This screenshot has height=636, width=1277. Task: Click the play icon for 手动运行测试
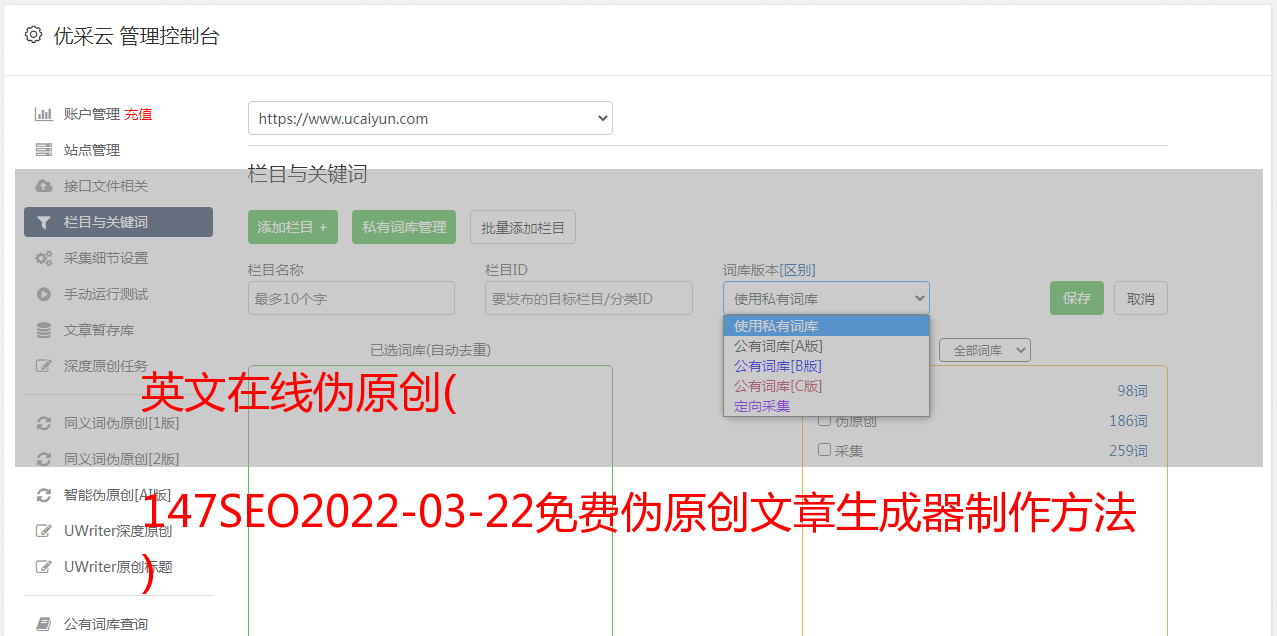click(x=43, y=294)
